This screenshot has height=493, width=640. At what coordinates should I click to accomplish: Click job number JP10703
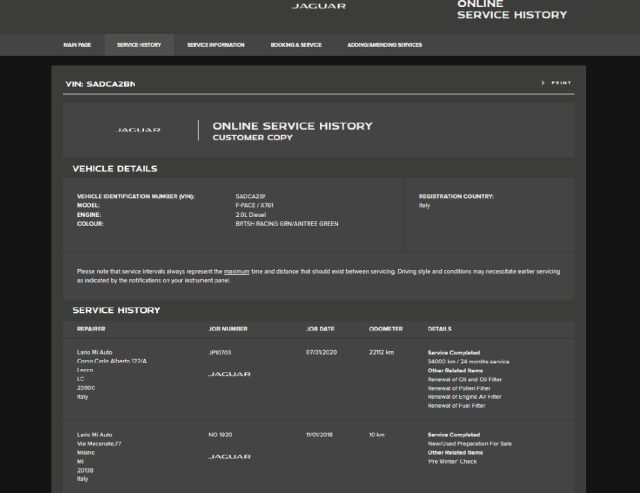220,353
